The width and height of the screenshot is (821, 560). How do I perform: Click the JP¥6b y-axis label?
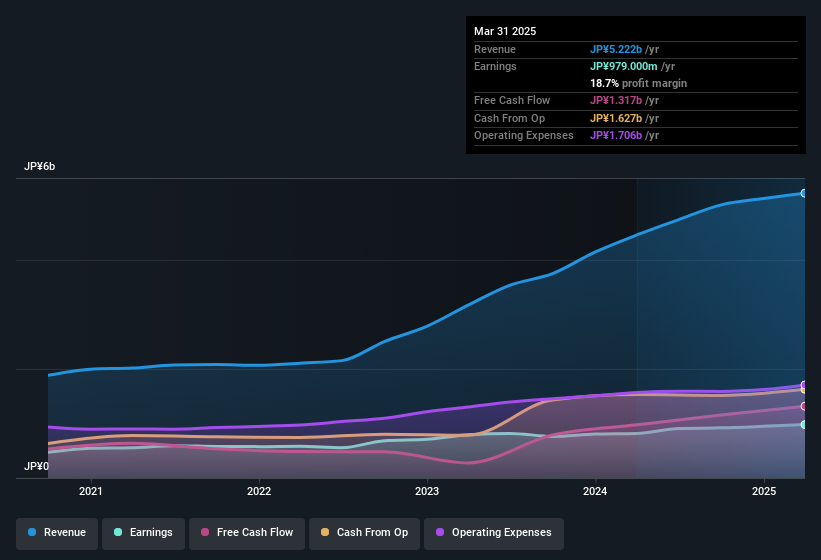pyautogui.click(x=39, y=166)
